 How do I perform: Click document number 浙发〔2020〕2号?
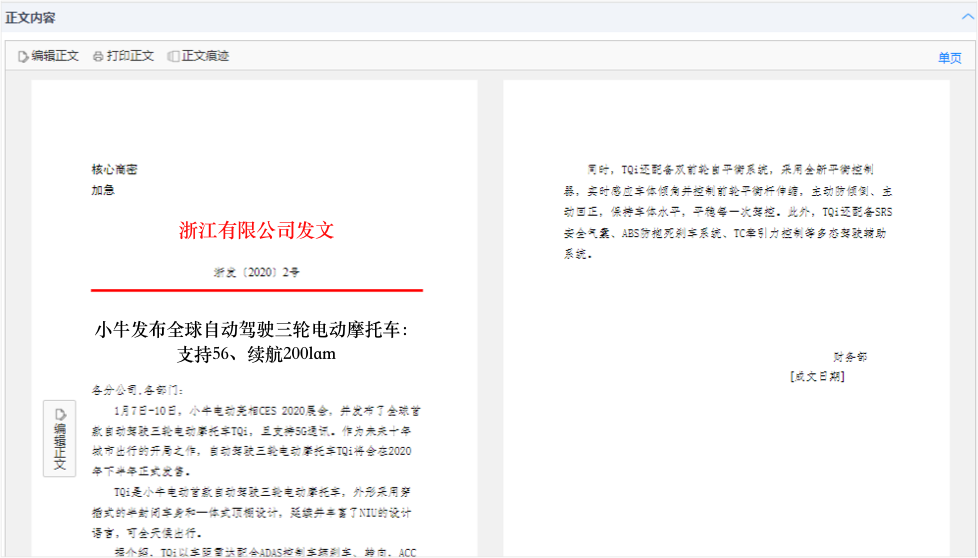[x=256, y=272]
